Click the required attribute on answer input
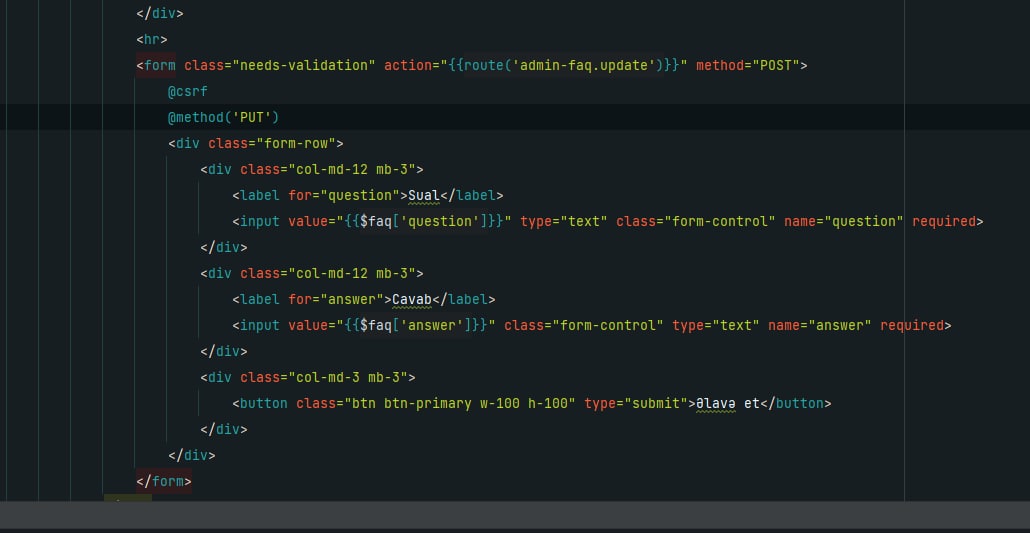This screenshot has height=533, width=1030. pos(912,325)
